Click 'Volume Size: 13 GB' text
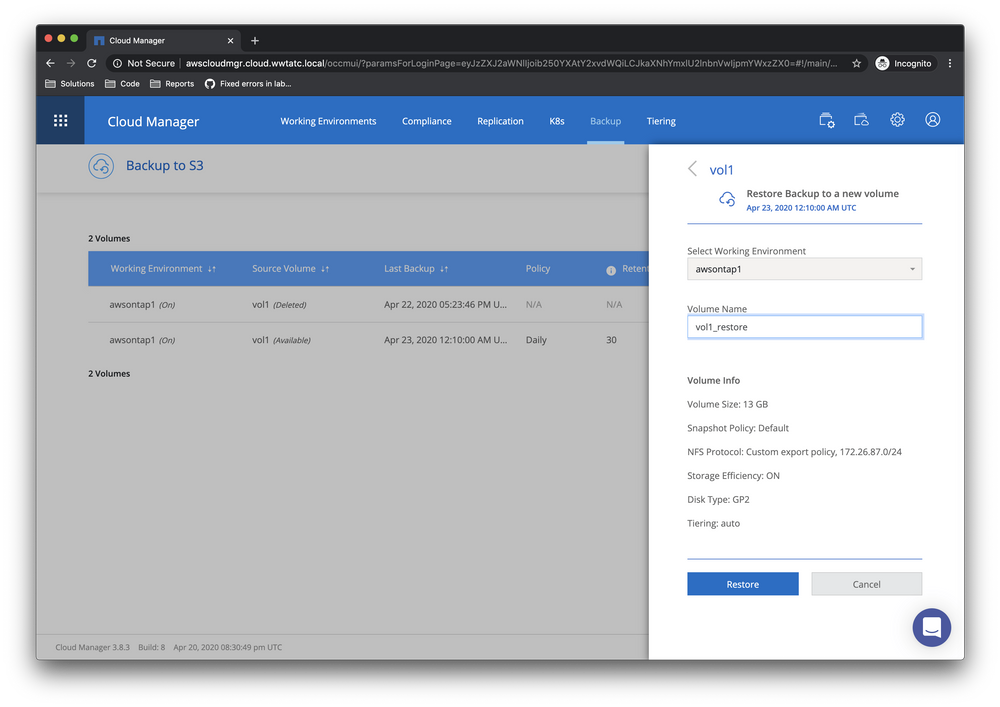 [x=727, y=404]
